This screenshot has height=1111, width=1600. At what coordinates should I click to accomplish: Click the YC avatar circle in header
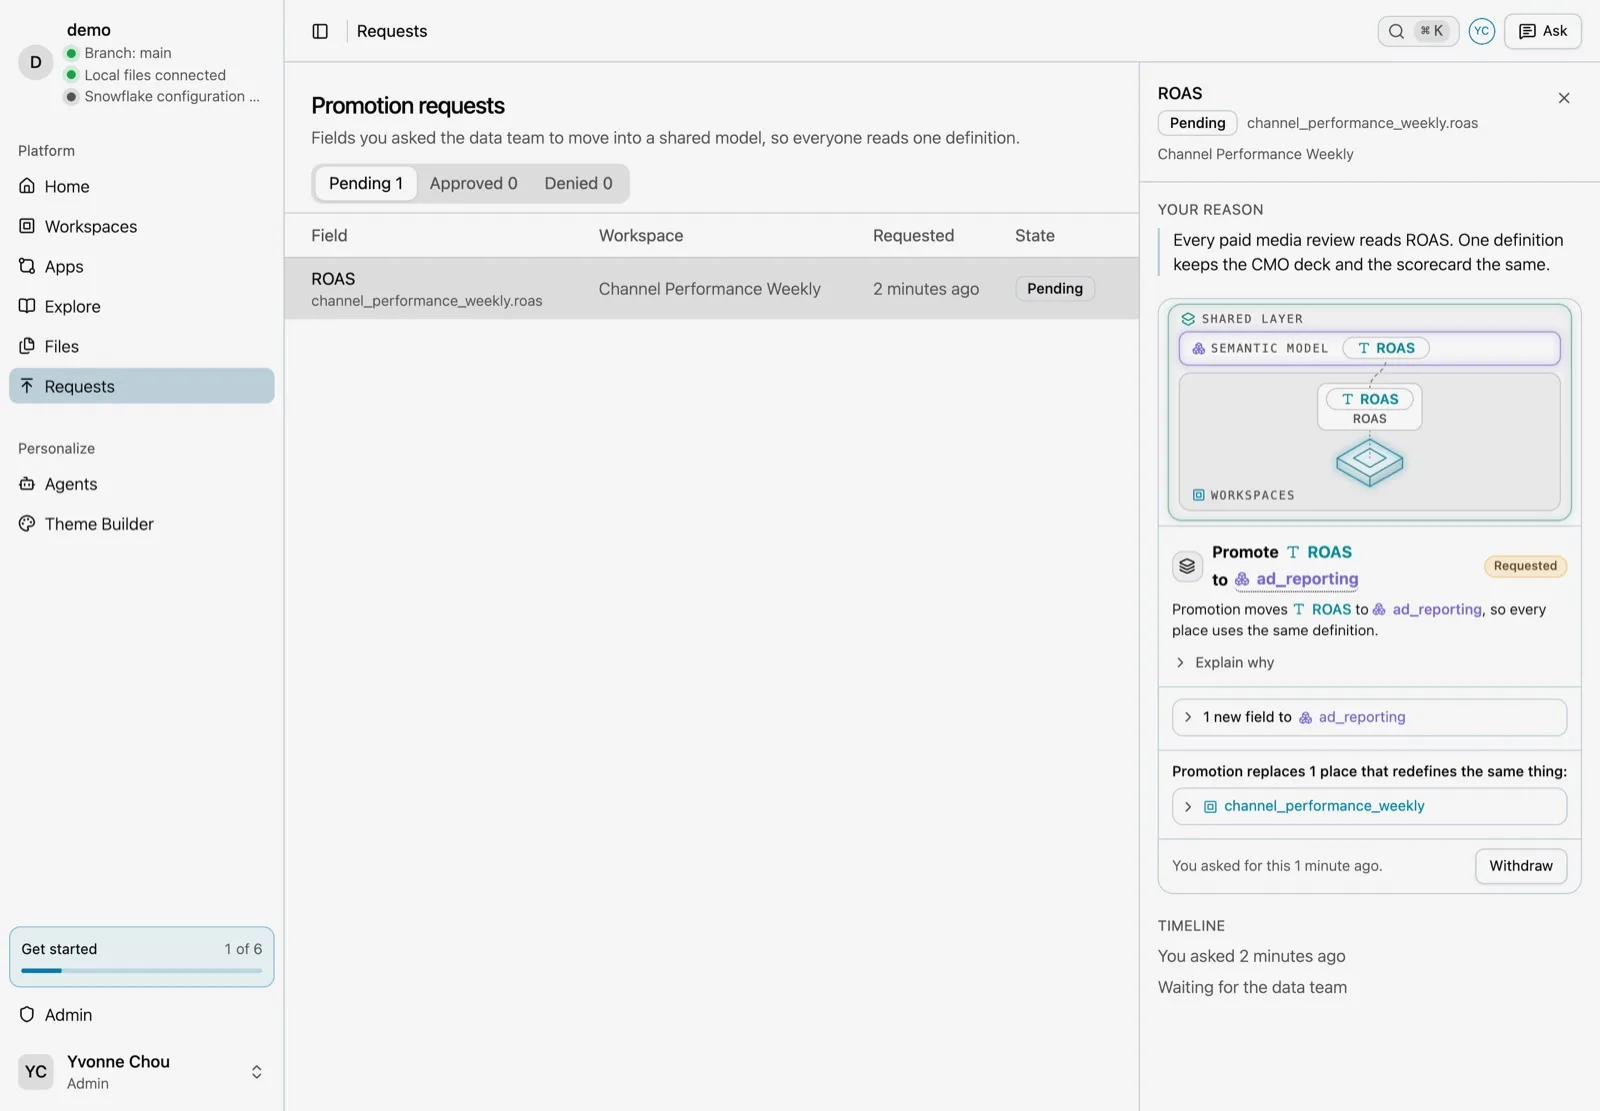click(x=1481, y=31)
